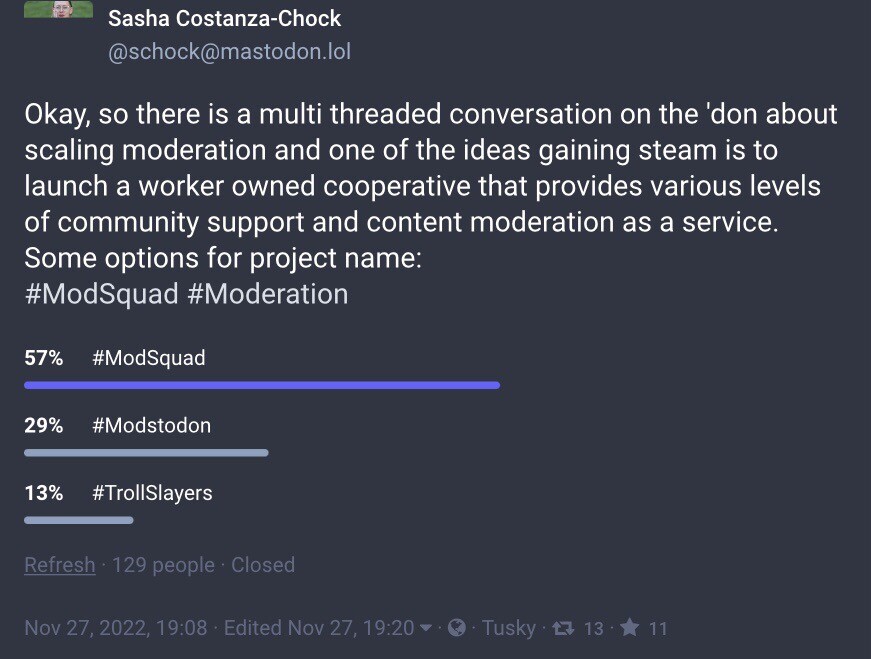Image resolution: width=871 pixels, height=659 pixels.
Task: Select the #Modstodon poll option
Action: (x=151, y=425)
